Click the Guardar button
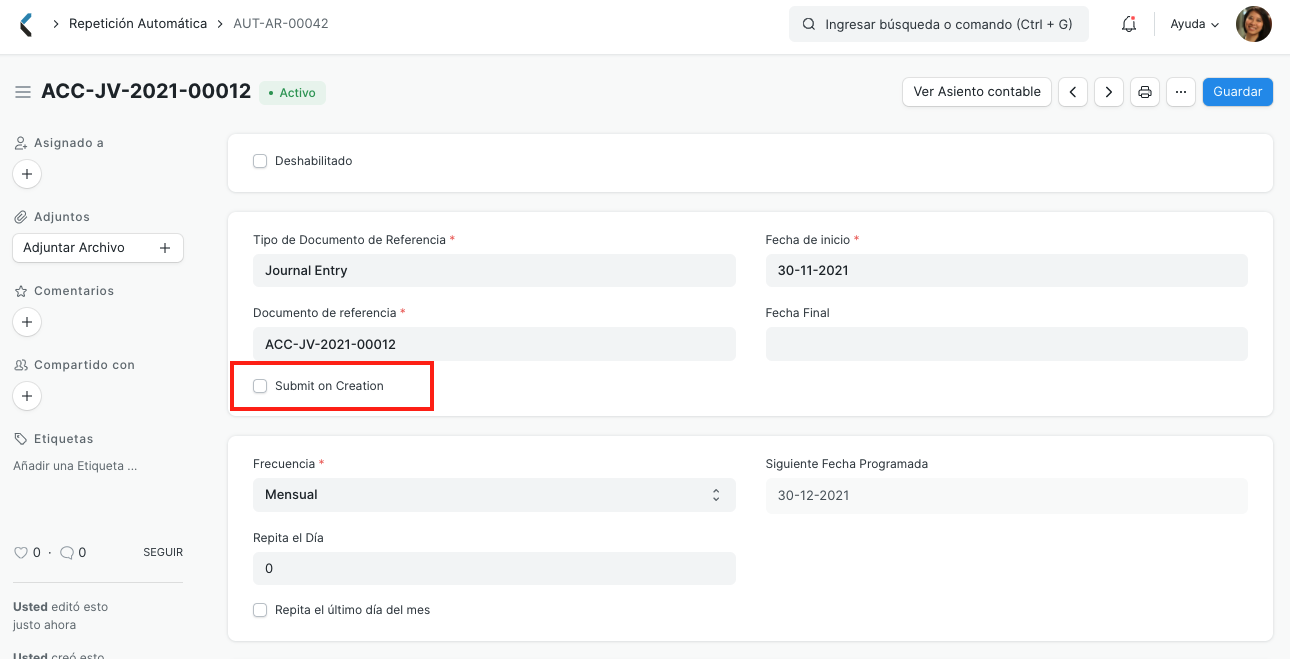The width and height of the screenshot is (1290, 659). pos(1238,92)
